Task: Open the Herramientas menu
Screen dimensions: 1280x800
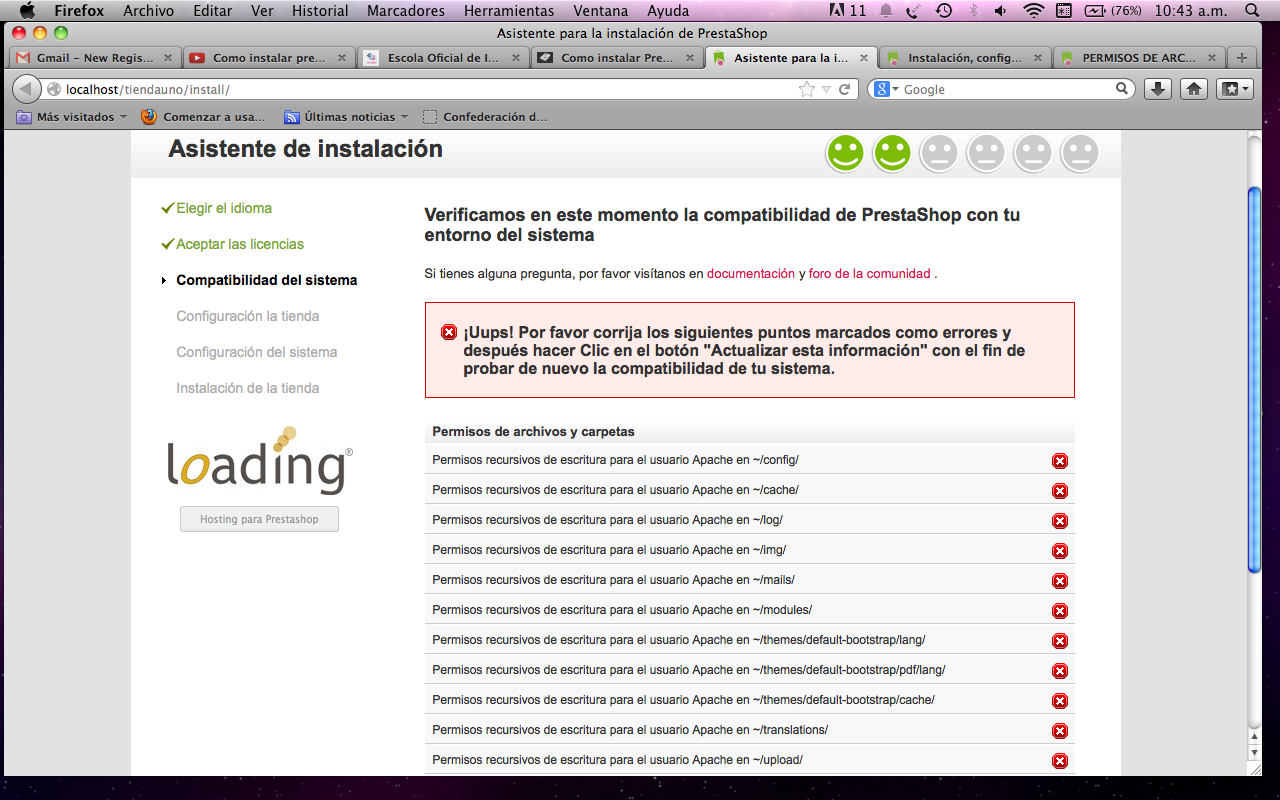Action: (509, 11)
